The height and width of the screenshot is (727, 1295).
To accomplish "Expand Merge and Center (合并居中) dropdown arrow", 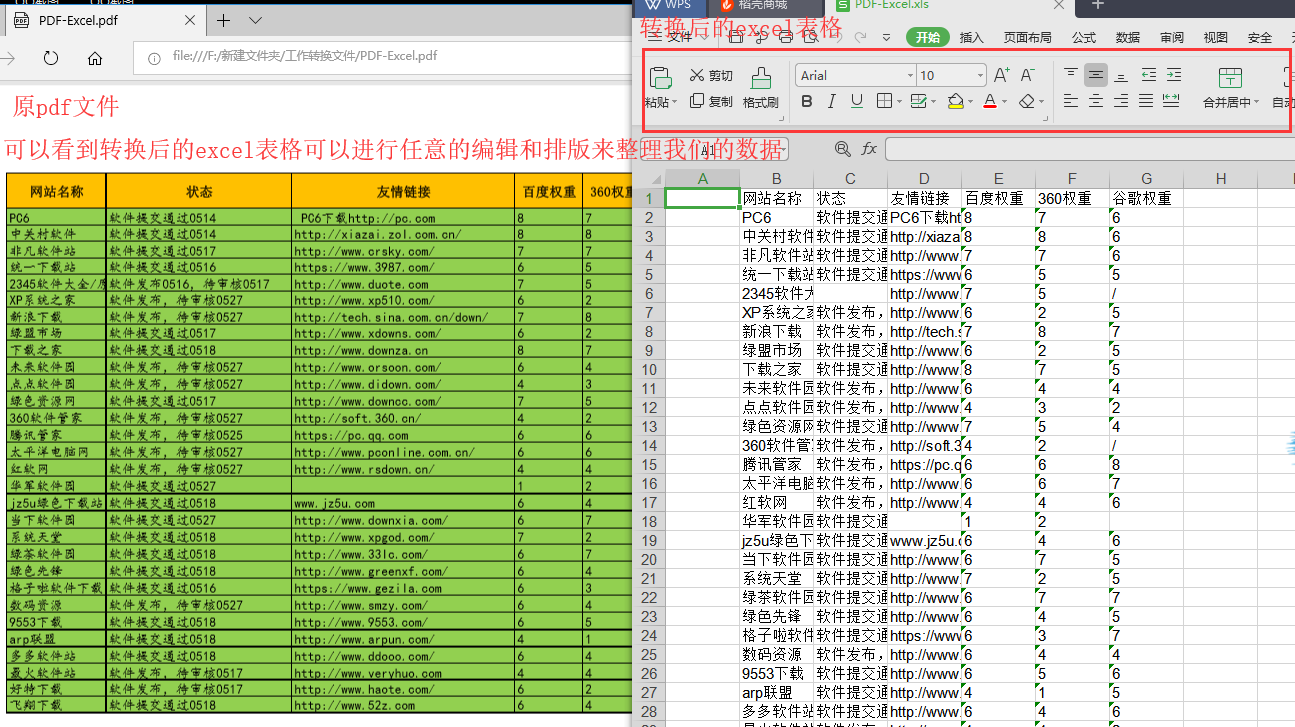I will coord(1257,102).
